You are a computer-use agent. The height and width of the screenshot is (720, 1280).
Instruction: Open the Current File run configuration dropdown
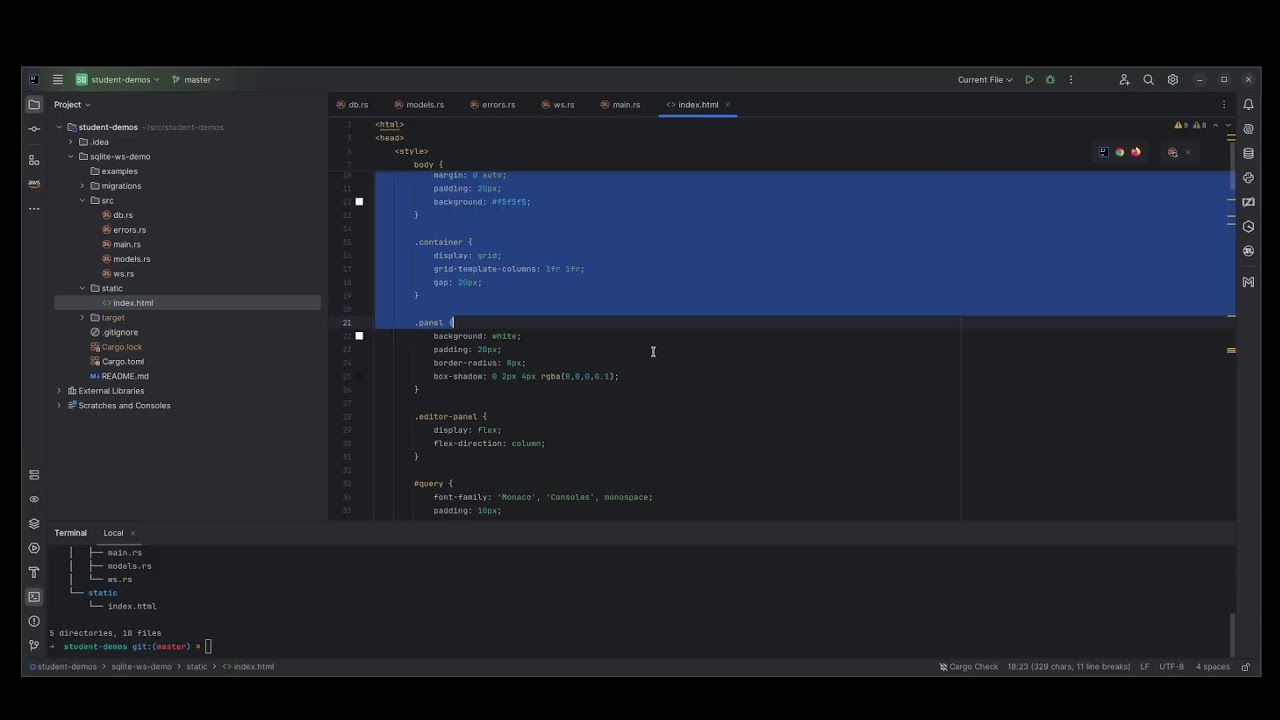click(x=985, y=80)
